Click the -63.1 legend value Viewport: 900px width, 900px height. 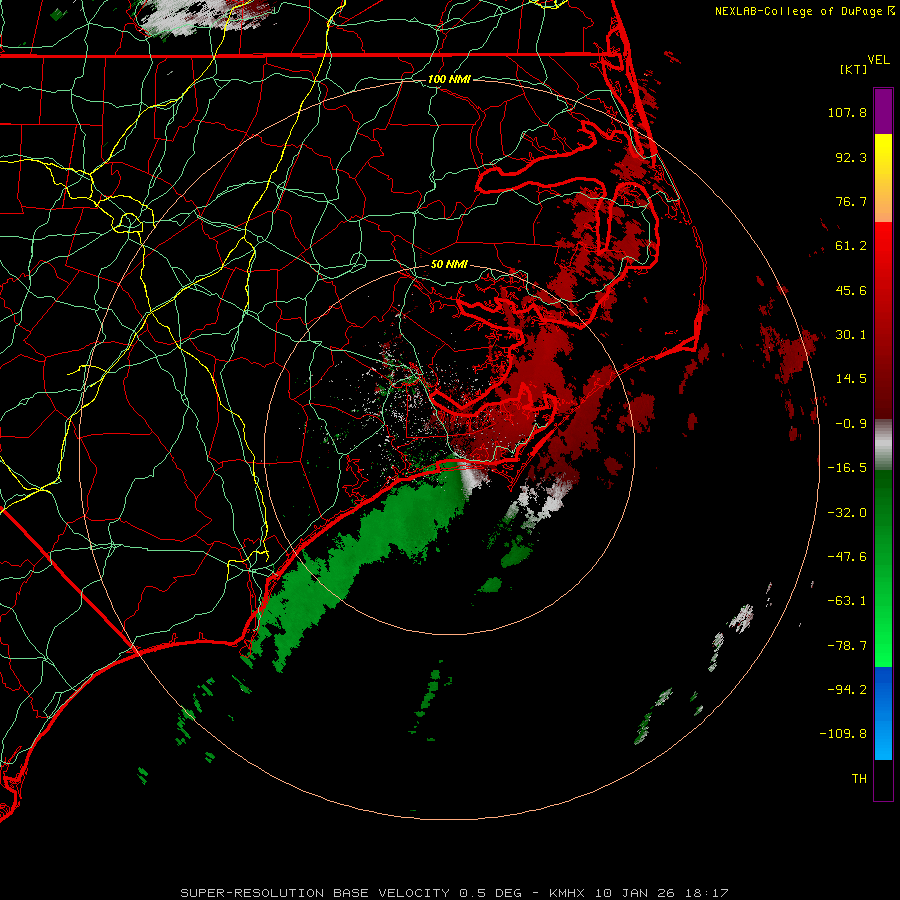(x=847, y=601)
